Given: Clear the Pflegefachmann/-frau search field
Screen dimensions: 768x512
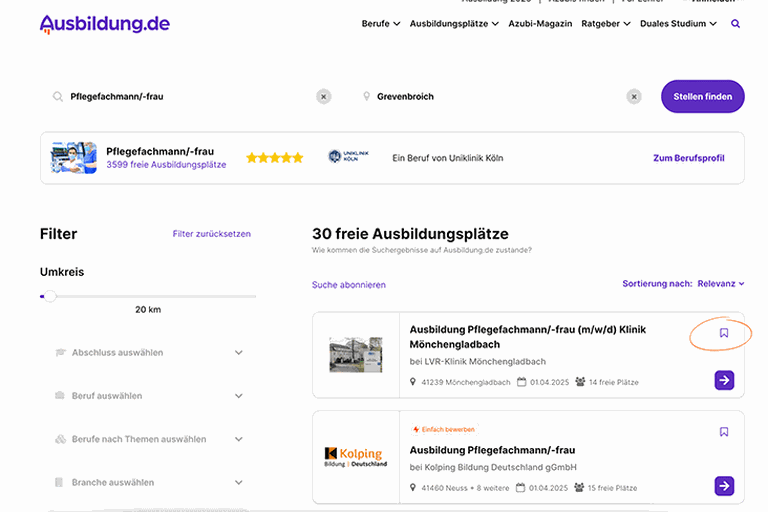Looking at the screenshot, I should tap(323, 97).
